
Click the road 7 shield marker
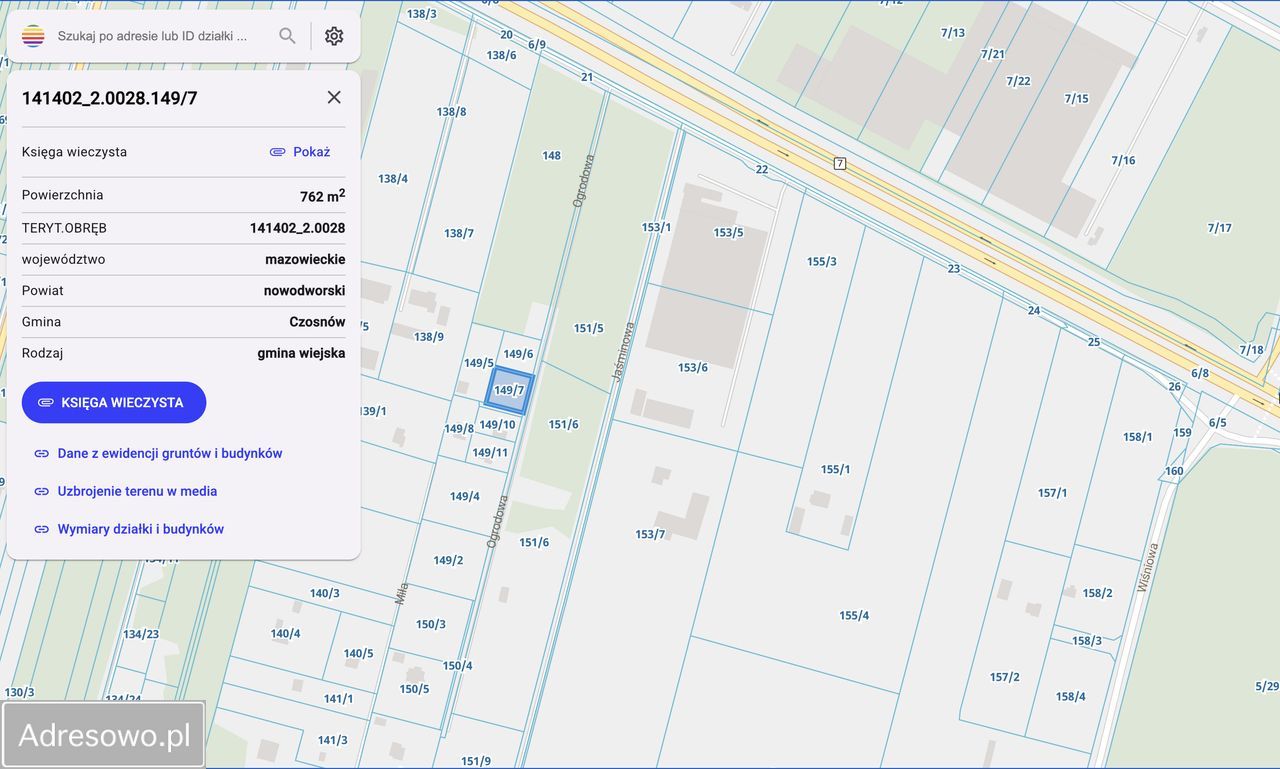pos(840,163)
